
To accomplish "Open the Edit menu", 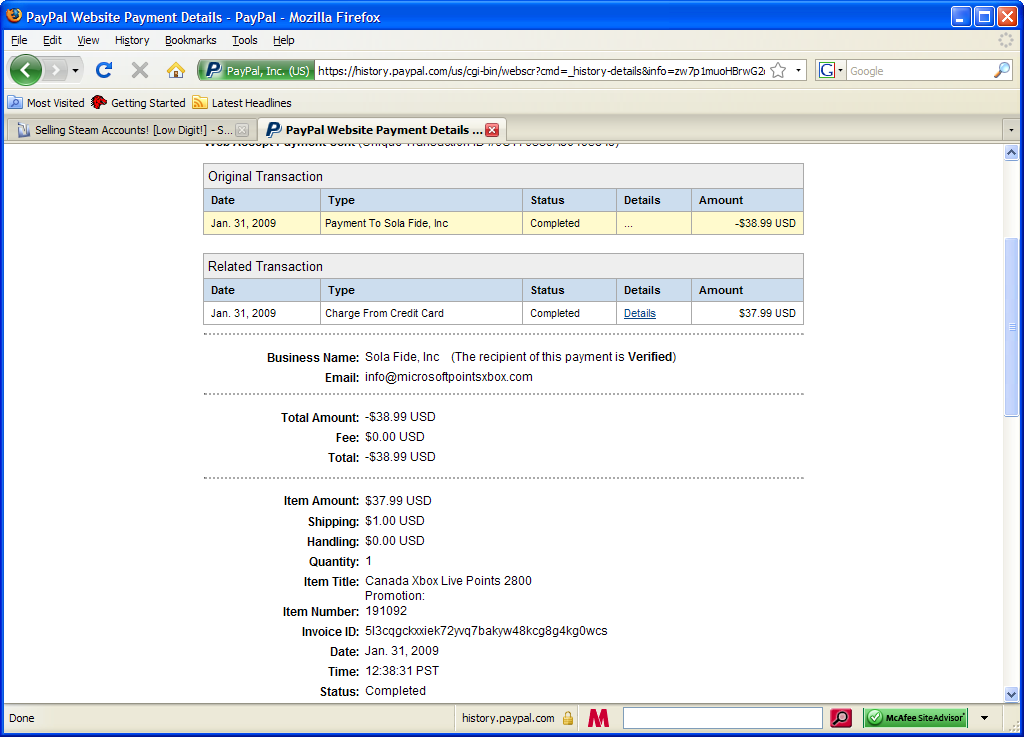I will click(x=52, y=40).
